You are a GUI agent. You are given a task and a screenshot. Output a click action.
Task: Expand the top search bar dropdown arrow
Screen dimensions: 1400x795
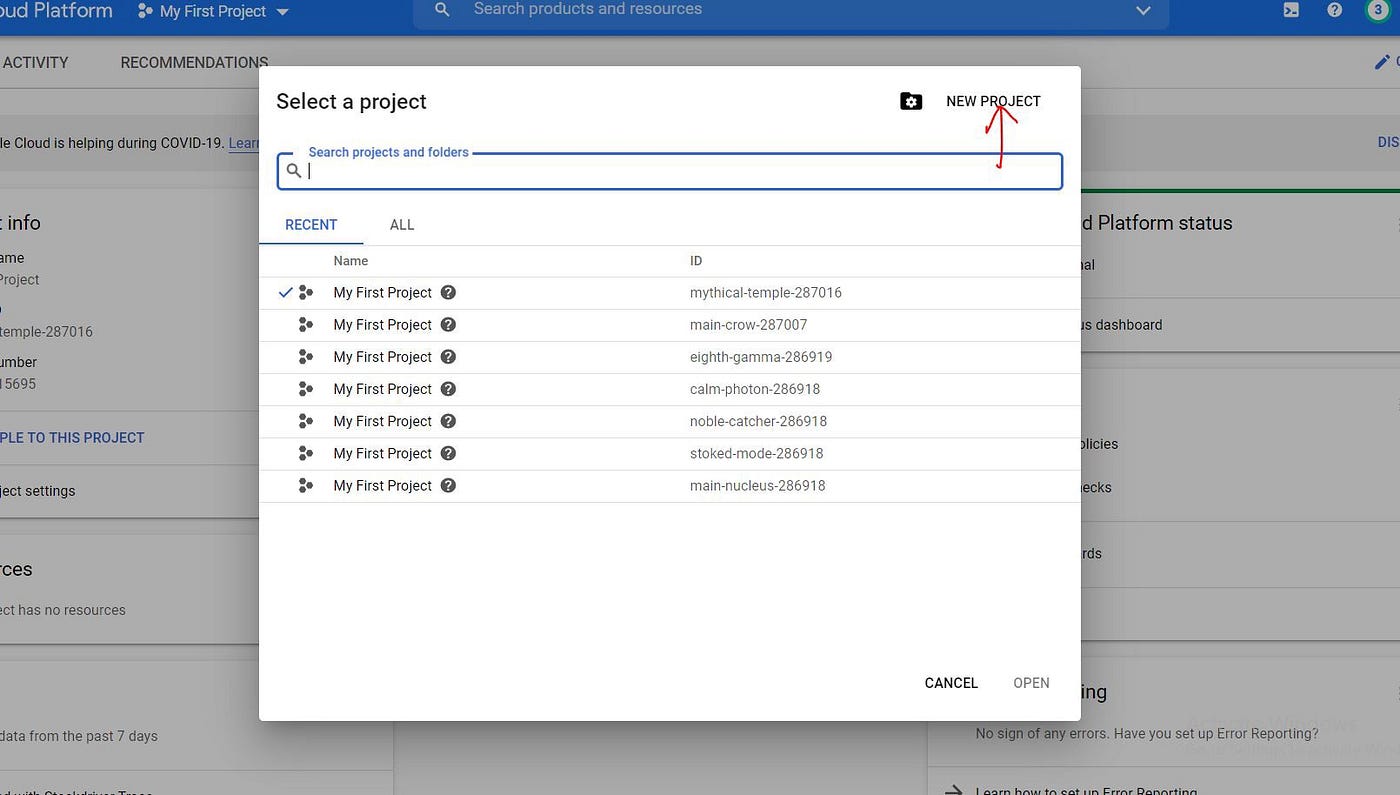pos(1143,10)
